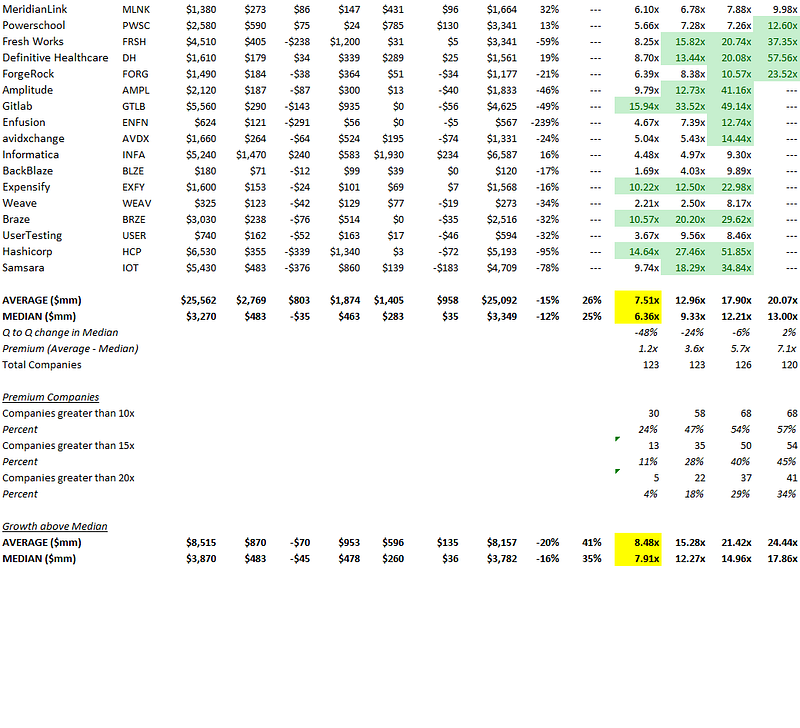The width and height of the screenshot is (800, 728).
Task: Select the 26% average growth cell
Action: pyautogui.click(x=592, y=300)
